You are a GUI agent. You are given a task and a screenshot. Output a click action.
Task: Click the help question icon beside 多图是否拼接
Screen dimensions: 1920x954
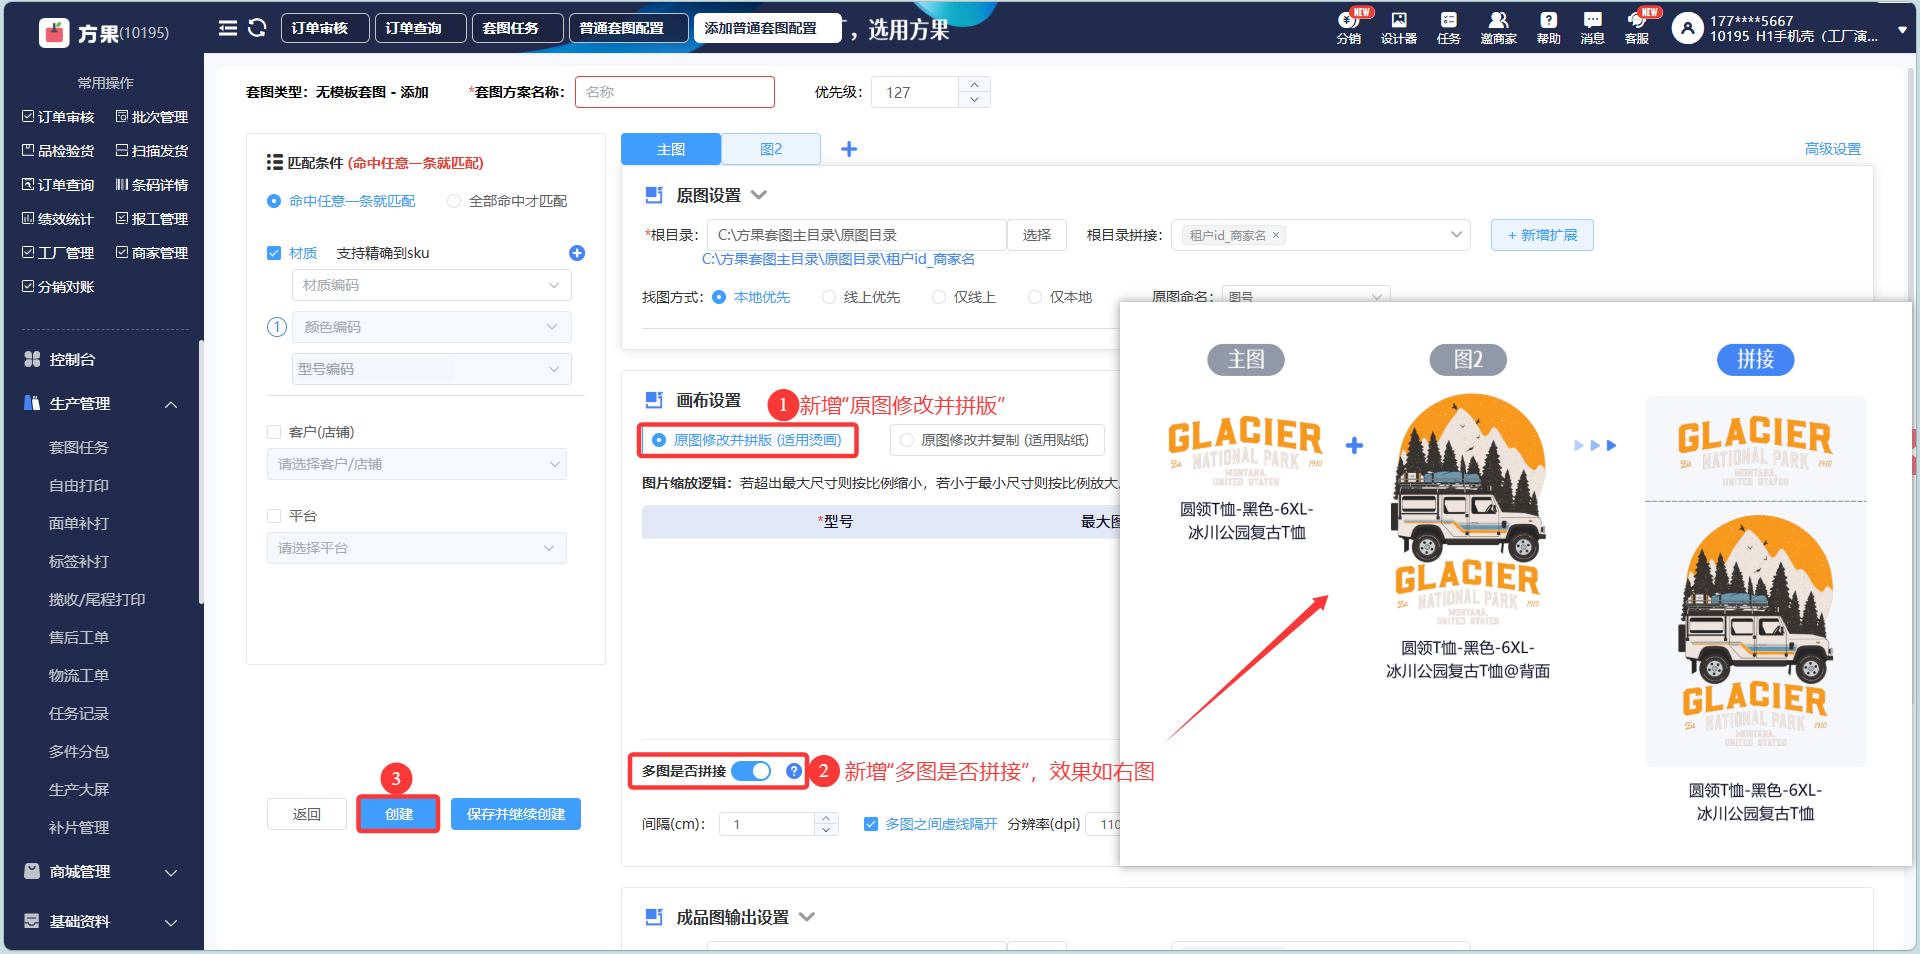793,771
